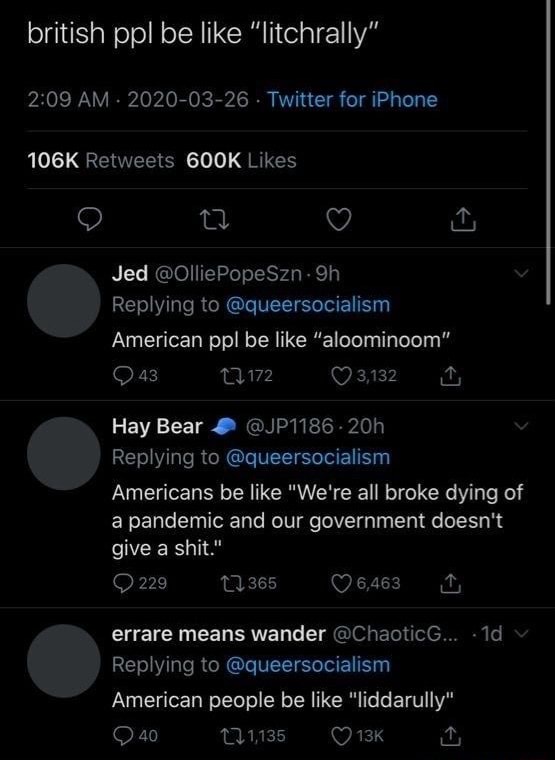Expand options chevron on Jed's tweet
The image size is (555, 760).
click(522, 273)
